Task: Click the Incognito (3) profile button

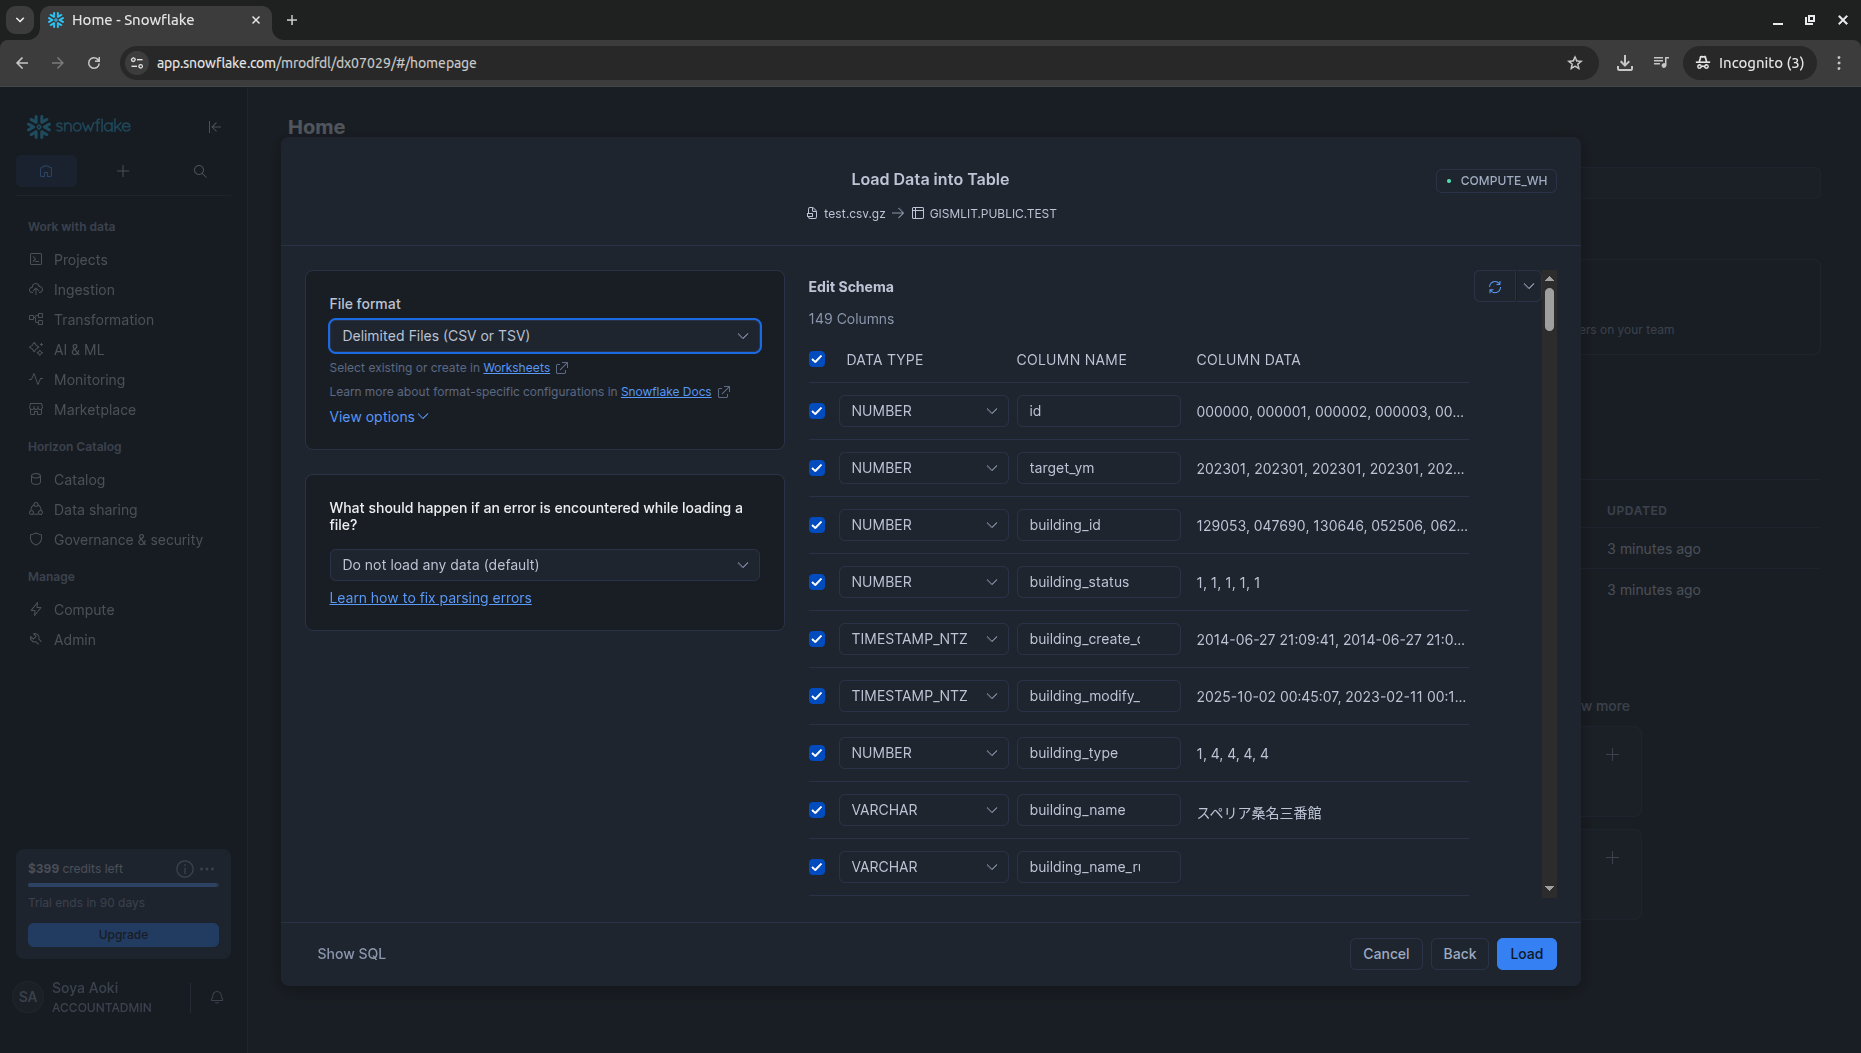Action: click(1750, 63)
